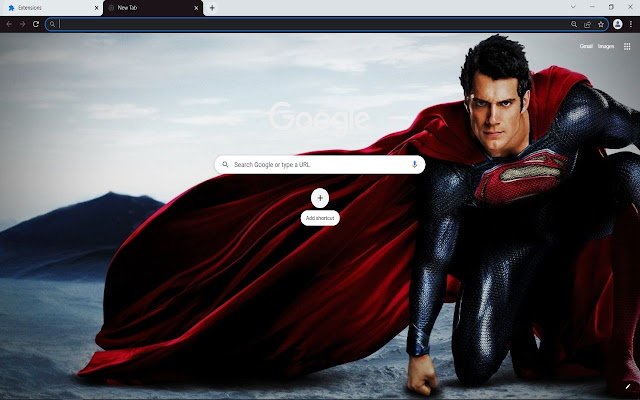Minimize the Chrome window

592,7
